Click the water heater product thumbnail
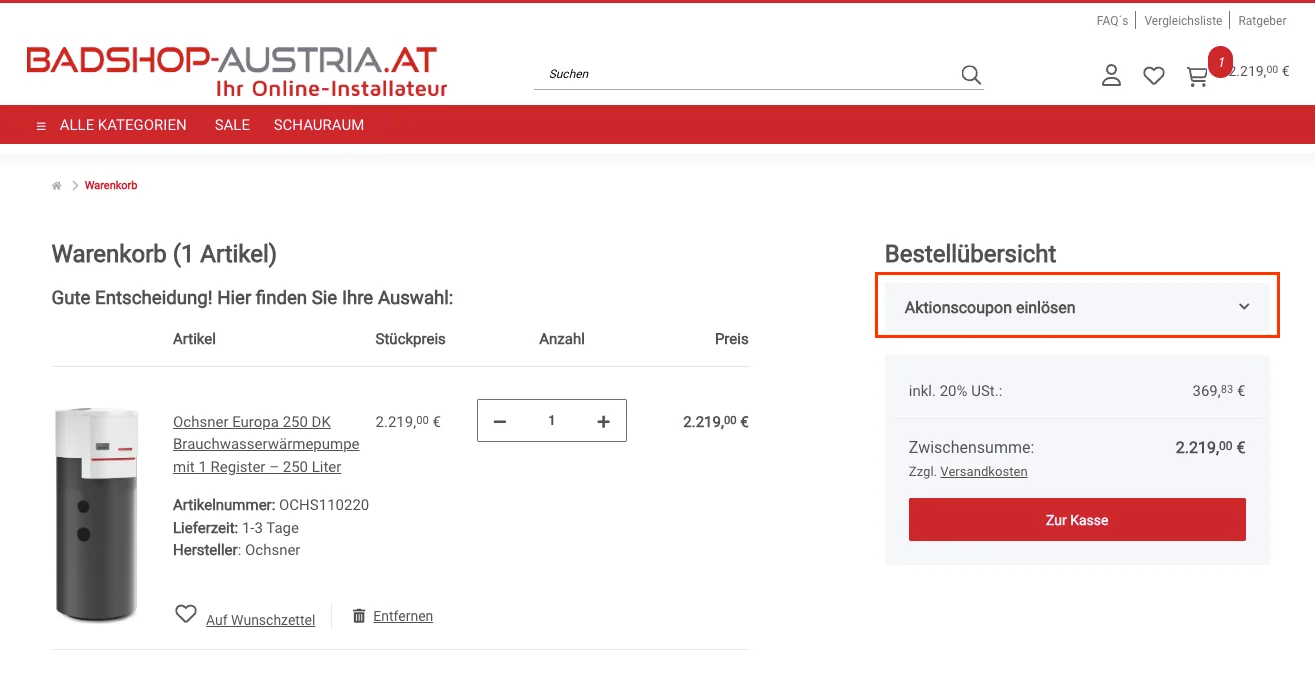This screenshot has height=681, width=1315. [96, 514]
